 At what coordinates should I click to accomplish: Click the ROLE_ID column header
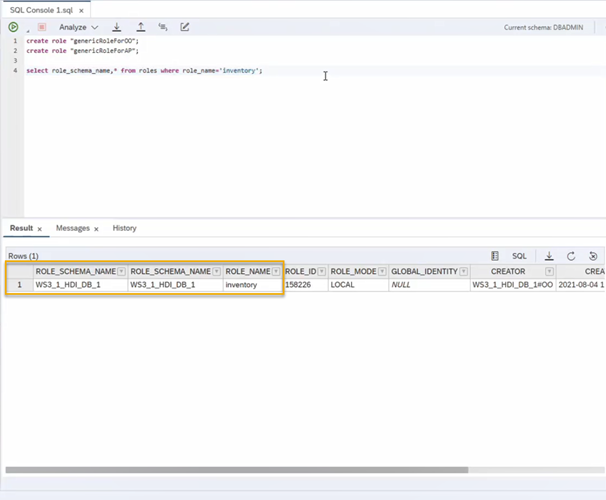[x=300, y=272]
